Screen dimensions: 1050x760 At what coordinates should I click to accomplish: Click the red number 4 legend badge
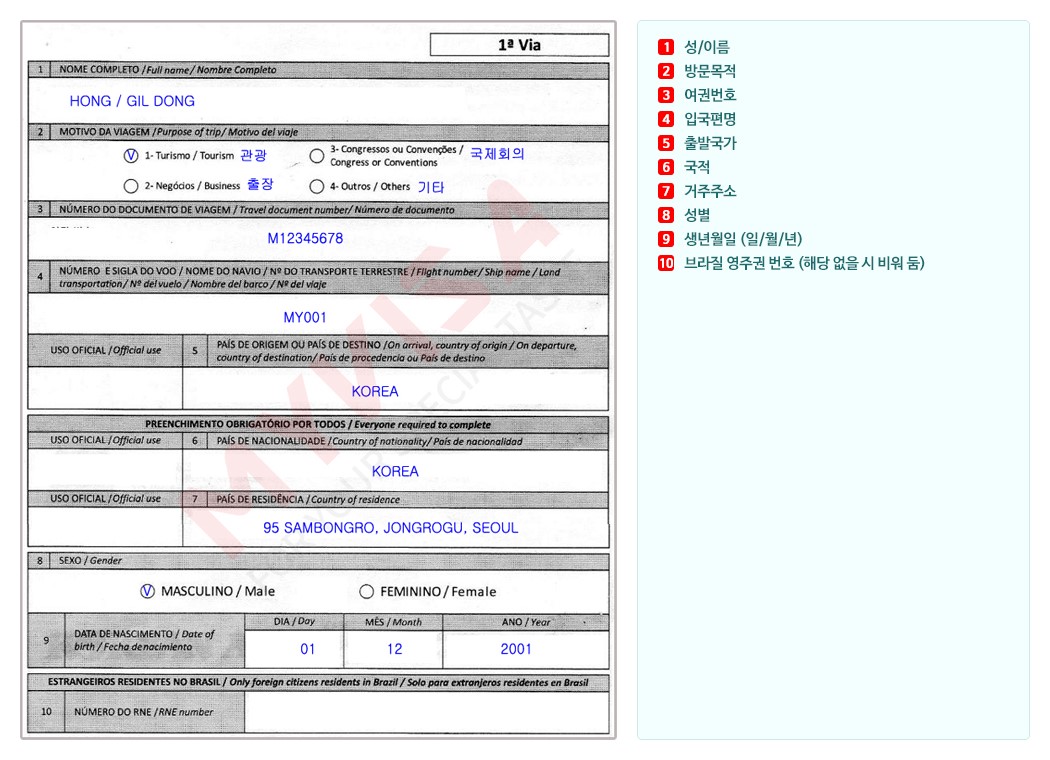[x=666, y=119]
